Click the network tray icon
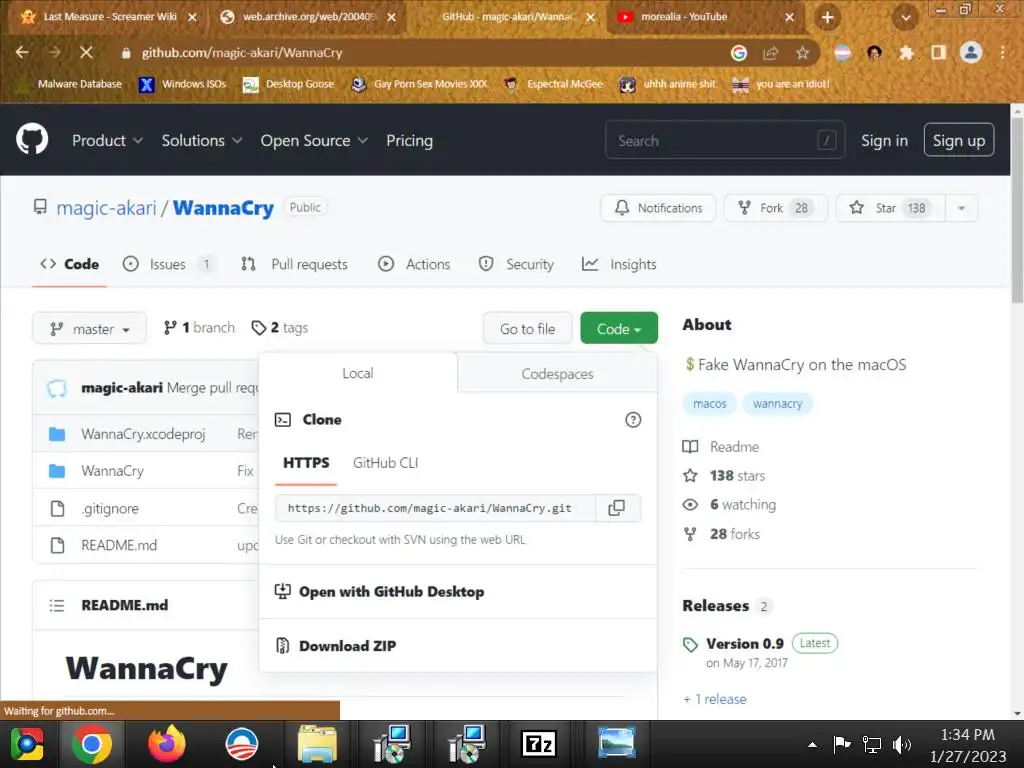1024x768 pixels. [x=872, y=744]
